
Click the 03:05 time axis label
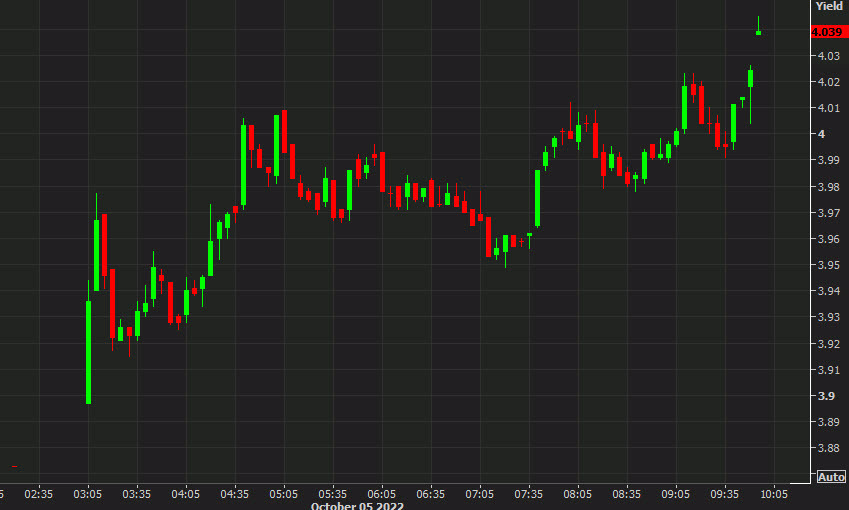point(88,494)
